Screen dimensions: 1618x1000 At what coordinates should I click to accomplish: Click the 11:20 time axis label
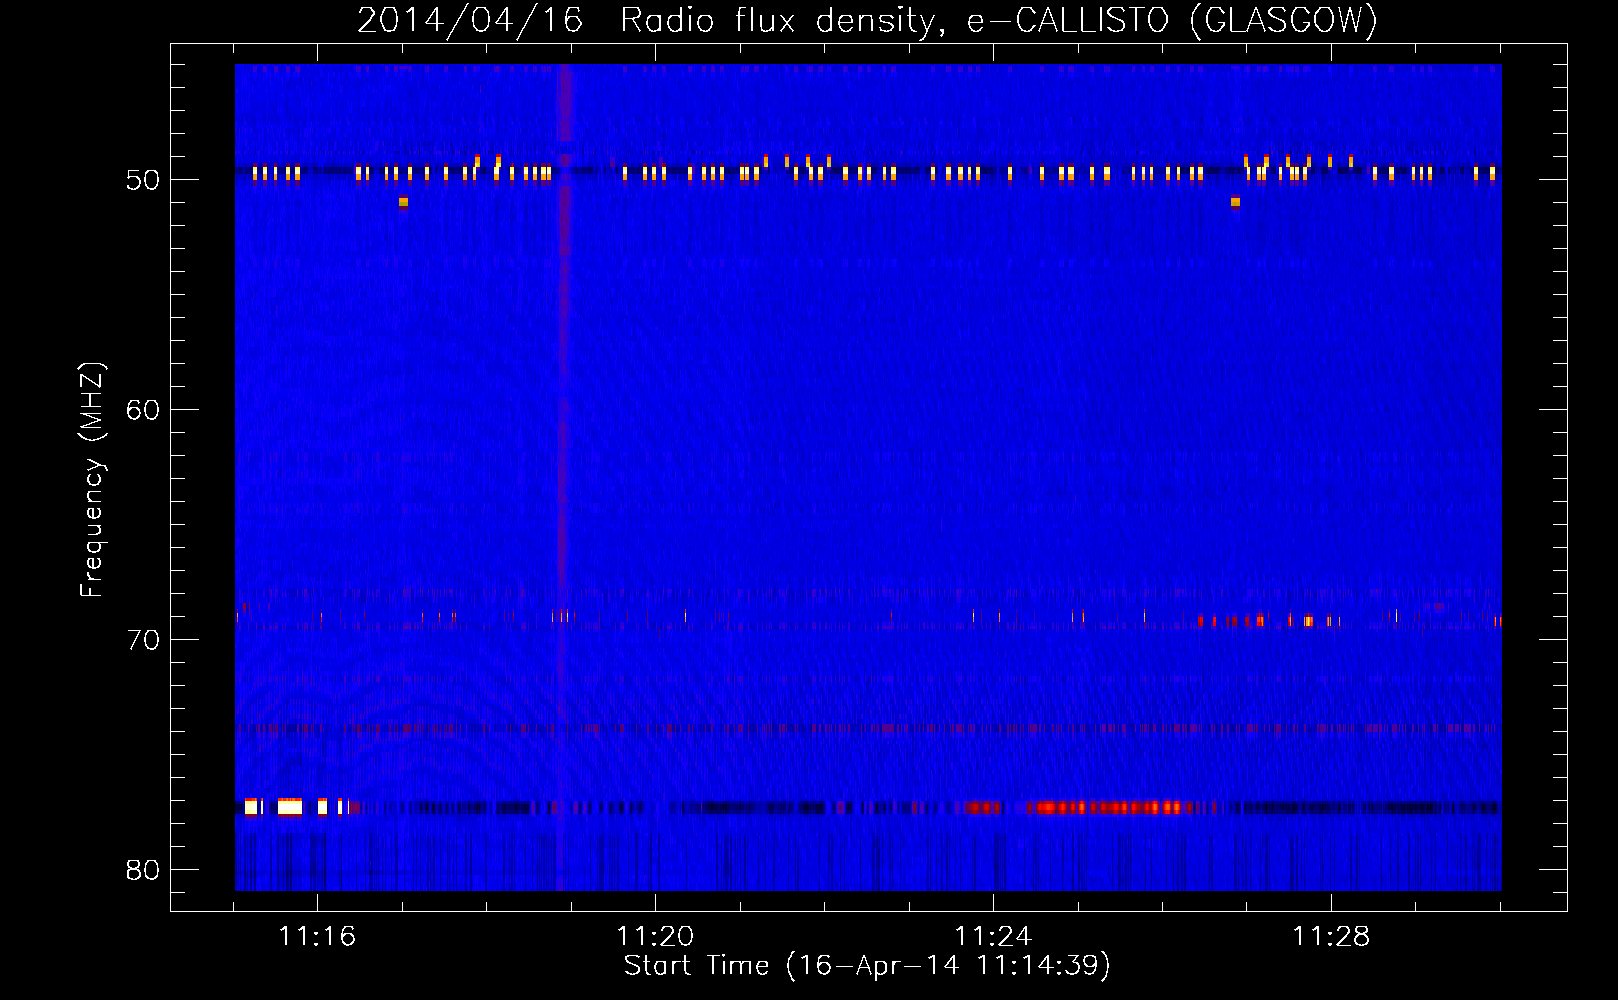pos(655,937)
